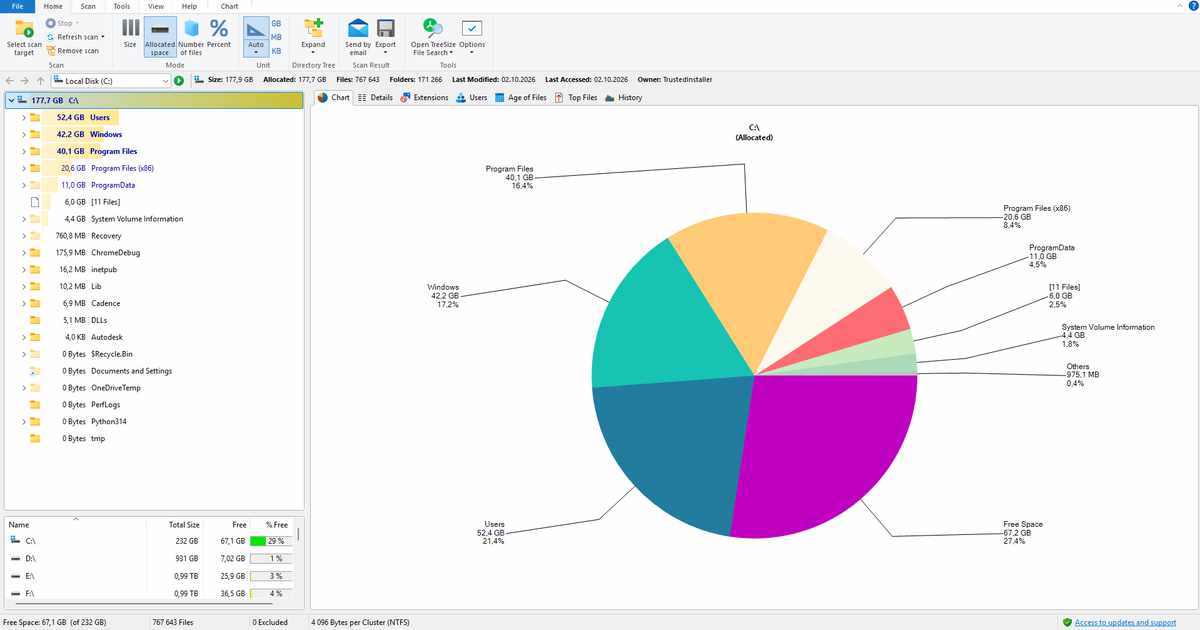The image size is (1200, 630).
Task: Switch mode to Number of files
Action: (191, 35)
